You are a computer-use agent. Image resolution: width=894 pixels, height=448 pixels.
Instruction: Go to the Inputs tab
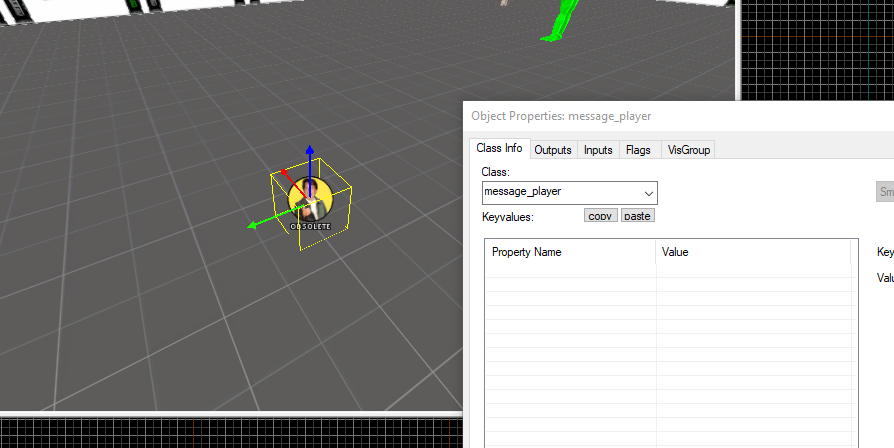[598, 150]
